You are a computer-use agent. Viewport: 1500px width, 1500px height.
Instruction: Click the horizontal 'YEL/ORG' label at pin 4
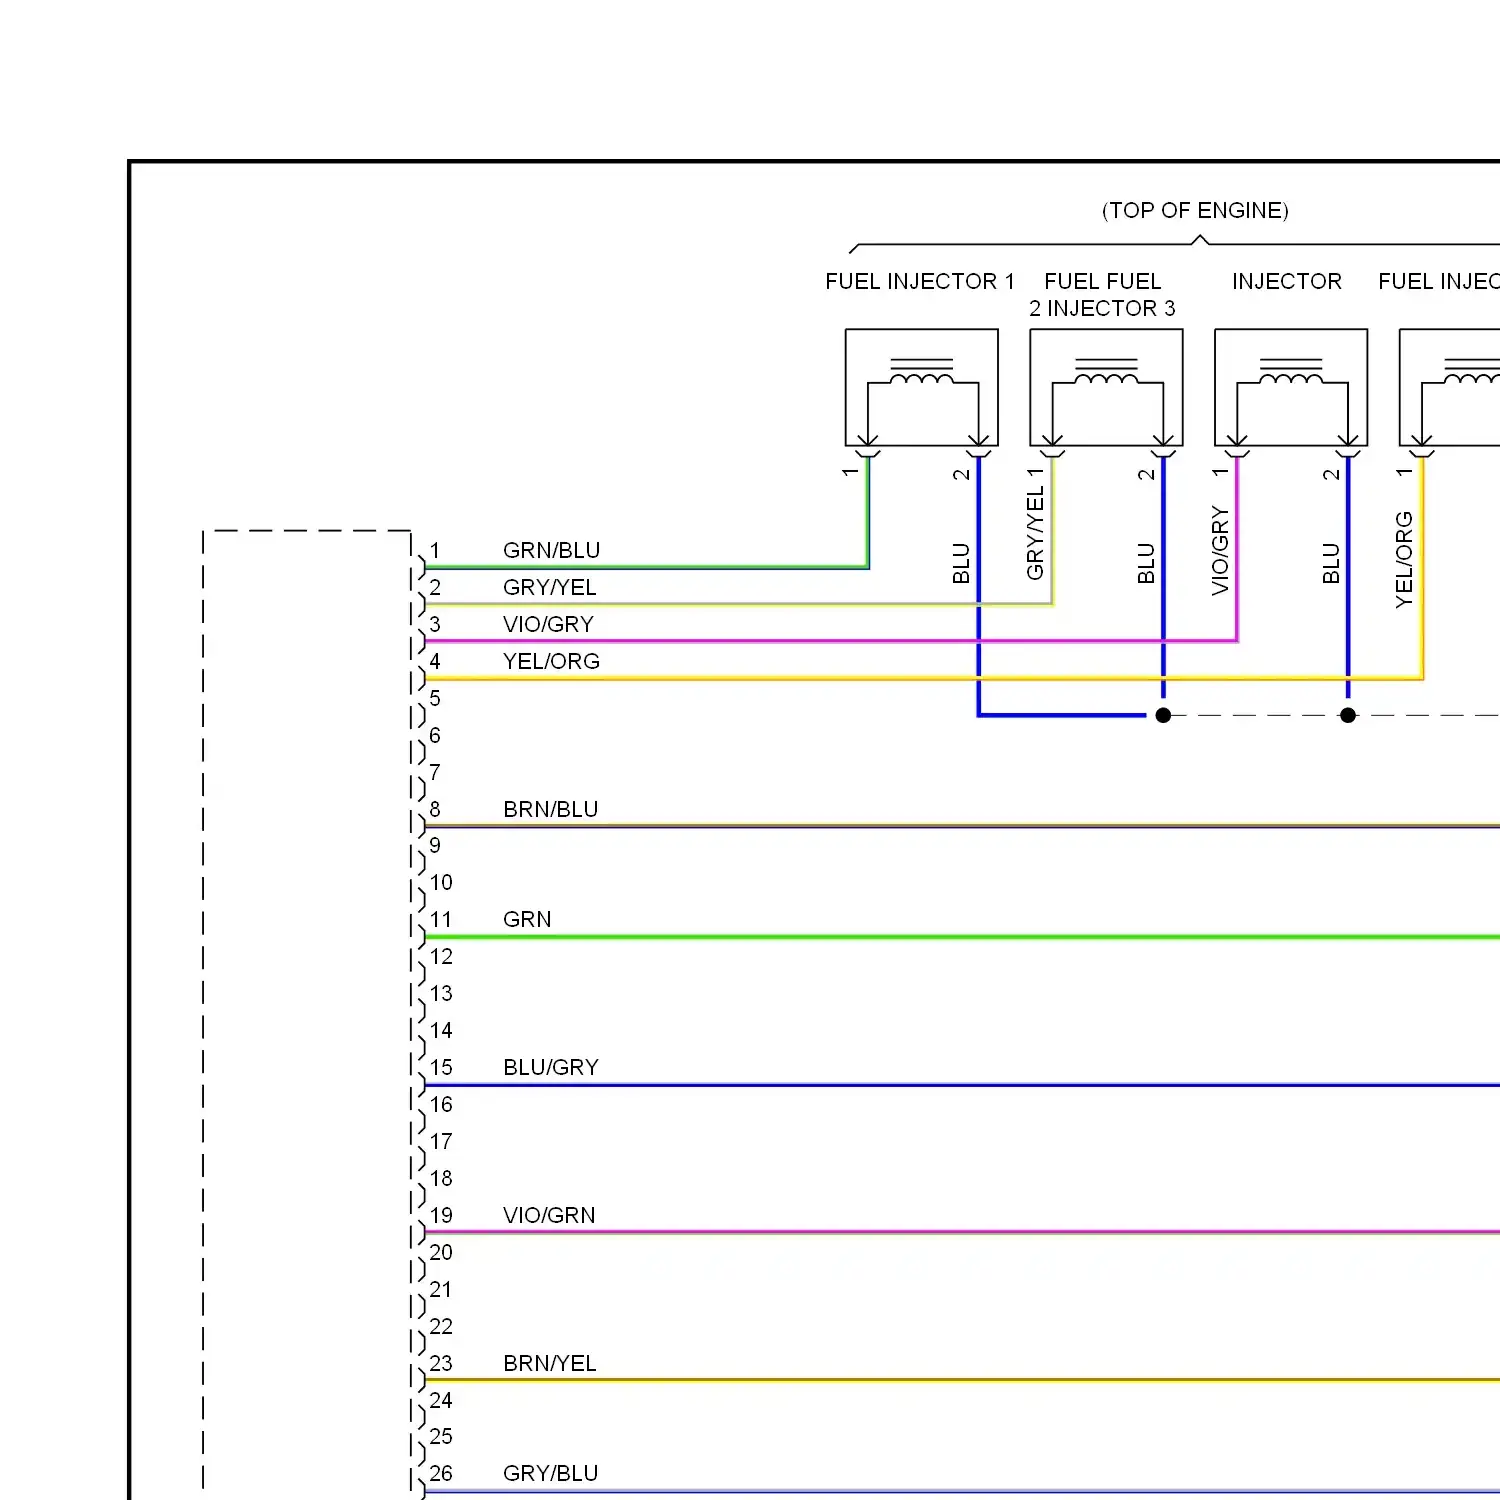(x=551, y=661)
